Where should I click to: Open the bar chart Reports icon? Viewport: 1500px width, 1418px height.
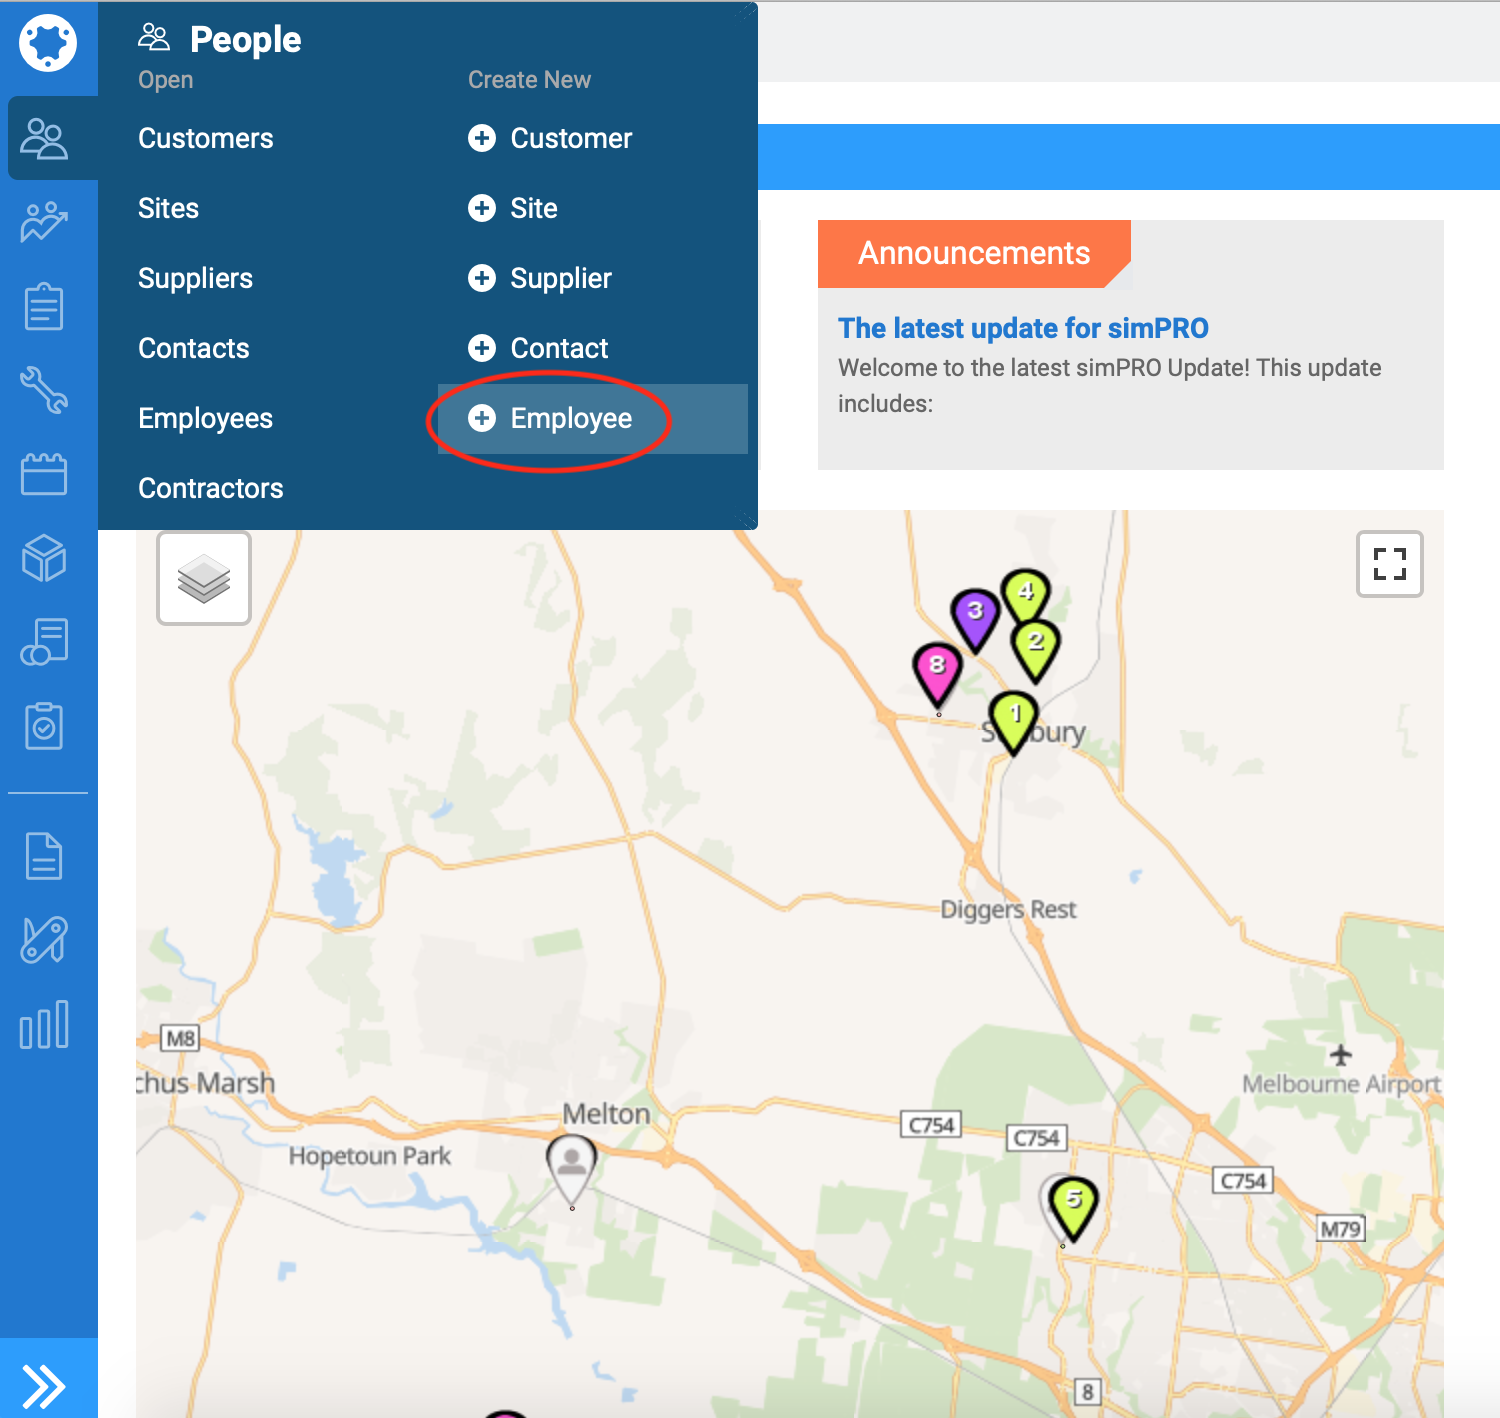(x=45, y=1025)
